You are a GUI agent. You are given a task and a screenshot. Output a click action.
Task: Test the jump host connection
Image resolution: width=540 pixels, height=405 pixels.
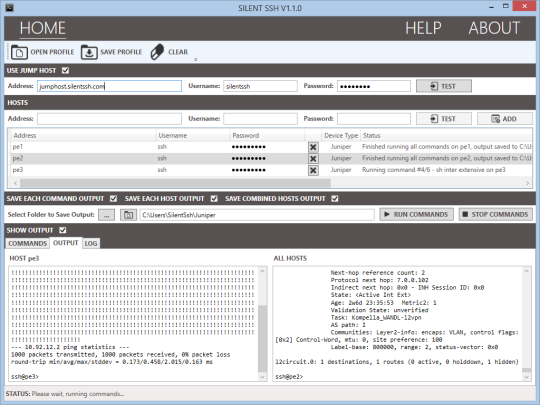[444, 86]
